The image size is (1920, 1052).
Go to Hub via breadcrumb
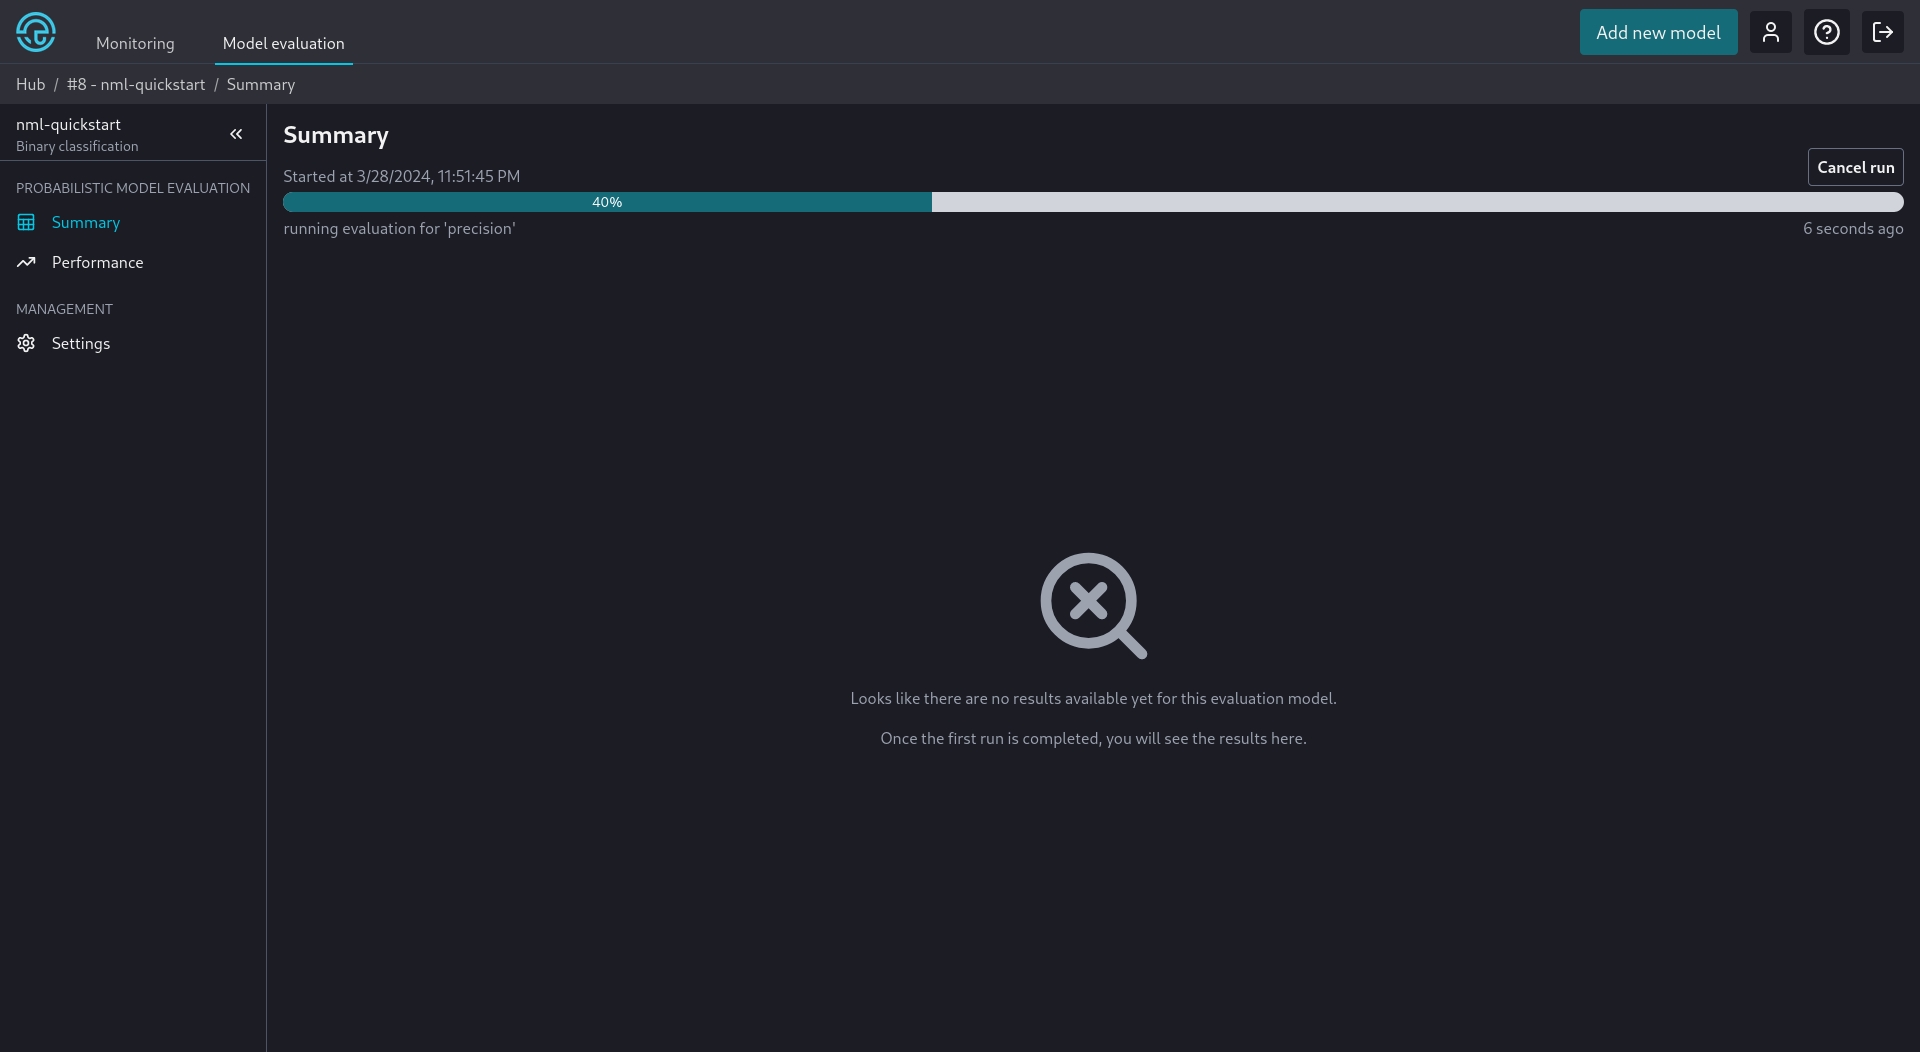click(x=30, y=85)
